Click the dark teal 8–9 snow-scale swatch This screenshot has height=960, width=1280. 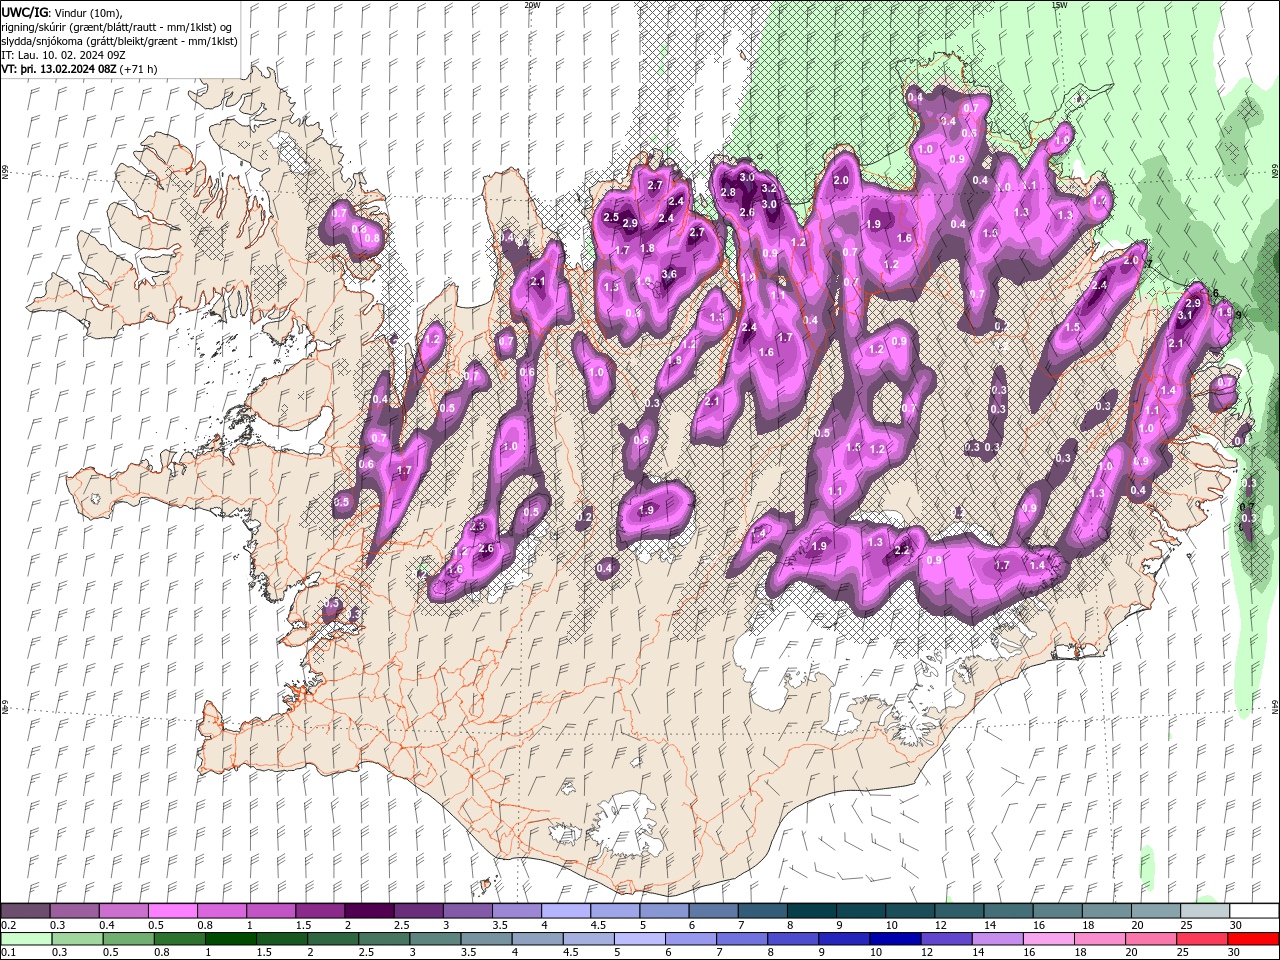(810, 911)
